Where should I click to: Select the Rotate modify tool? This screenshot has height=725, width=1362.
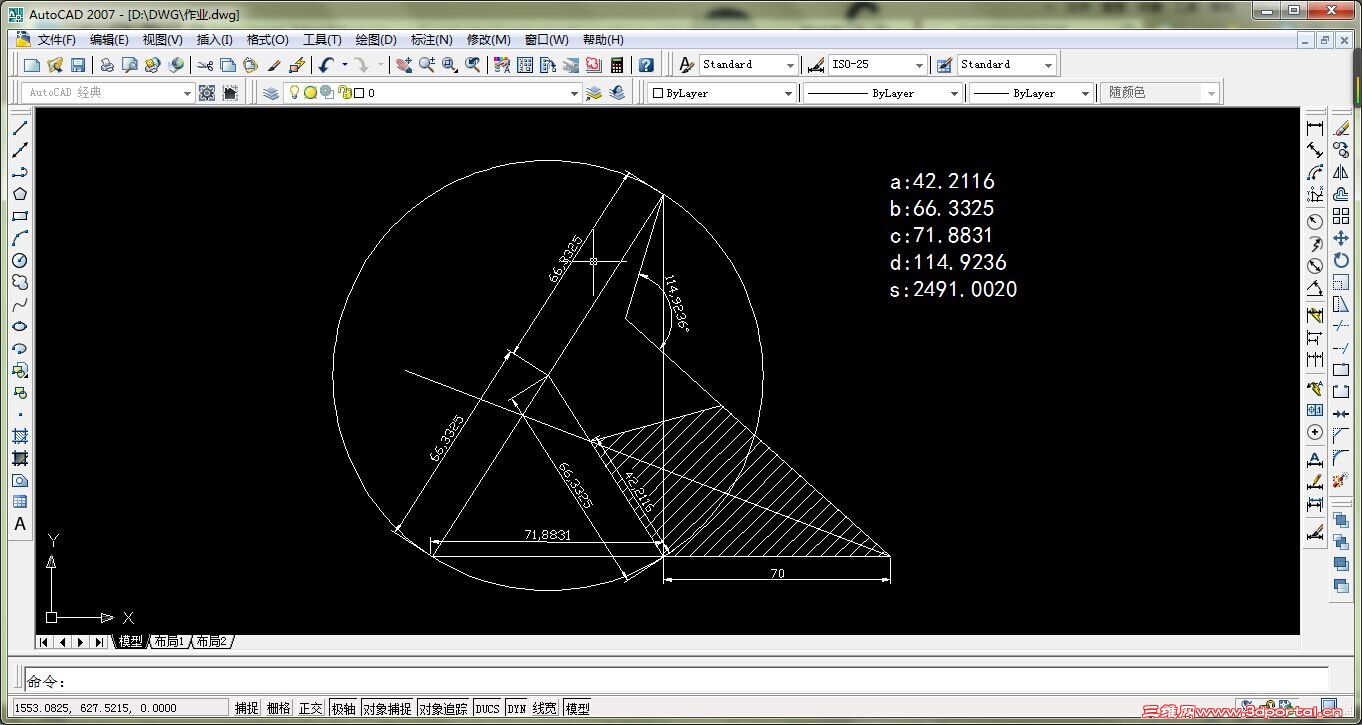[1341, 260]
